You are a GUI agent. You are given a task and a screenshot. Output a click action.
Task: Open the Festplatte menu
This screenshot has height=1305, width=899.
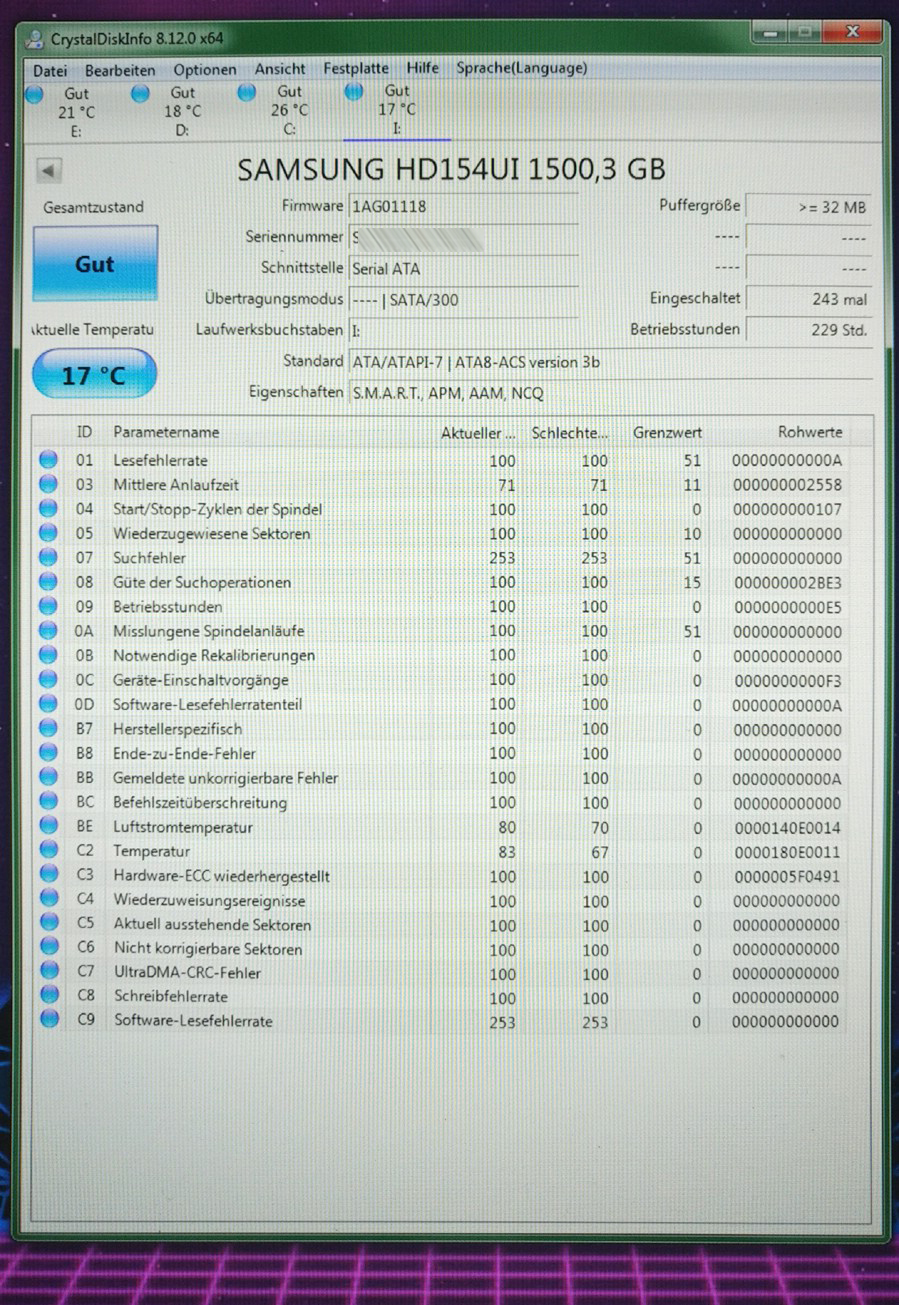(356, 69)
